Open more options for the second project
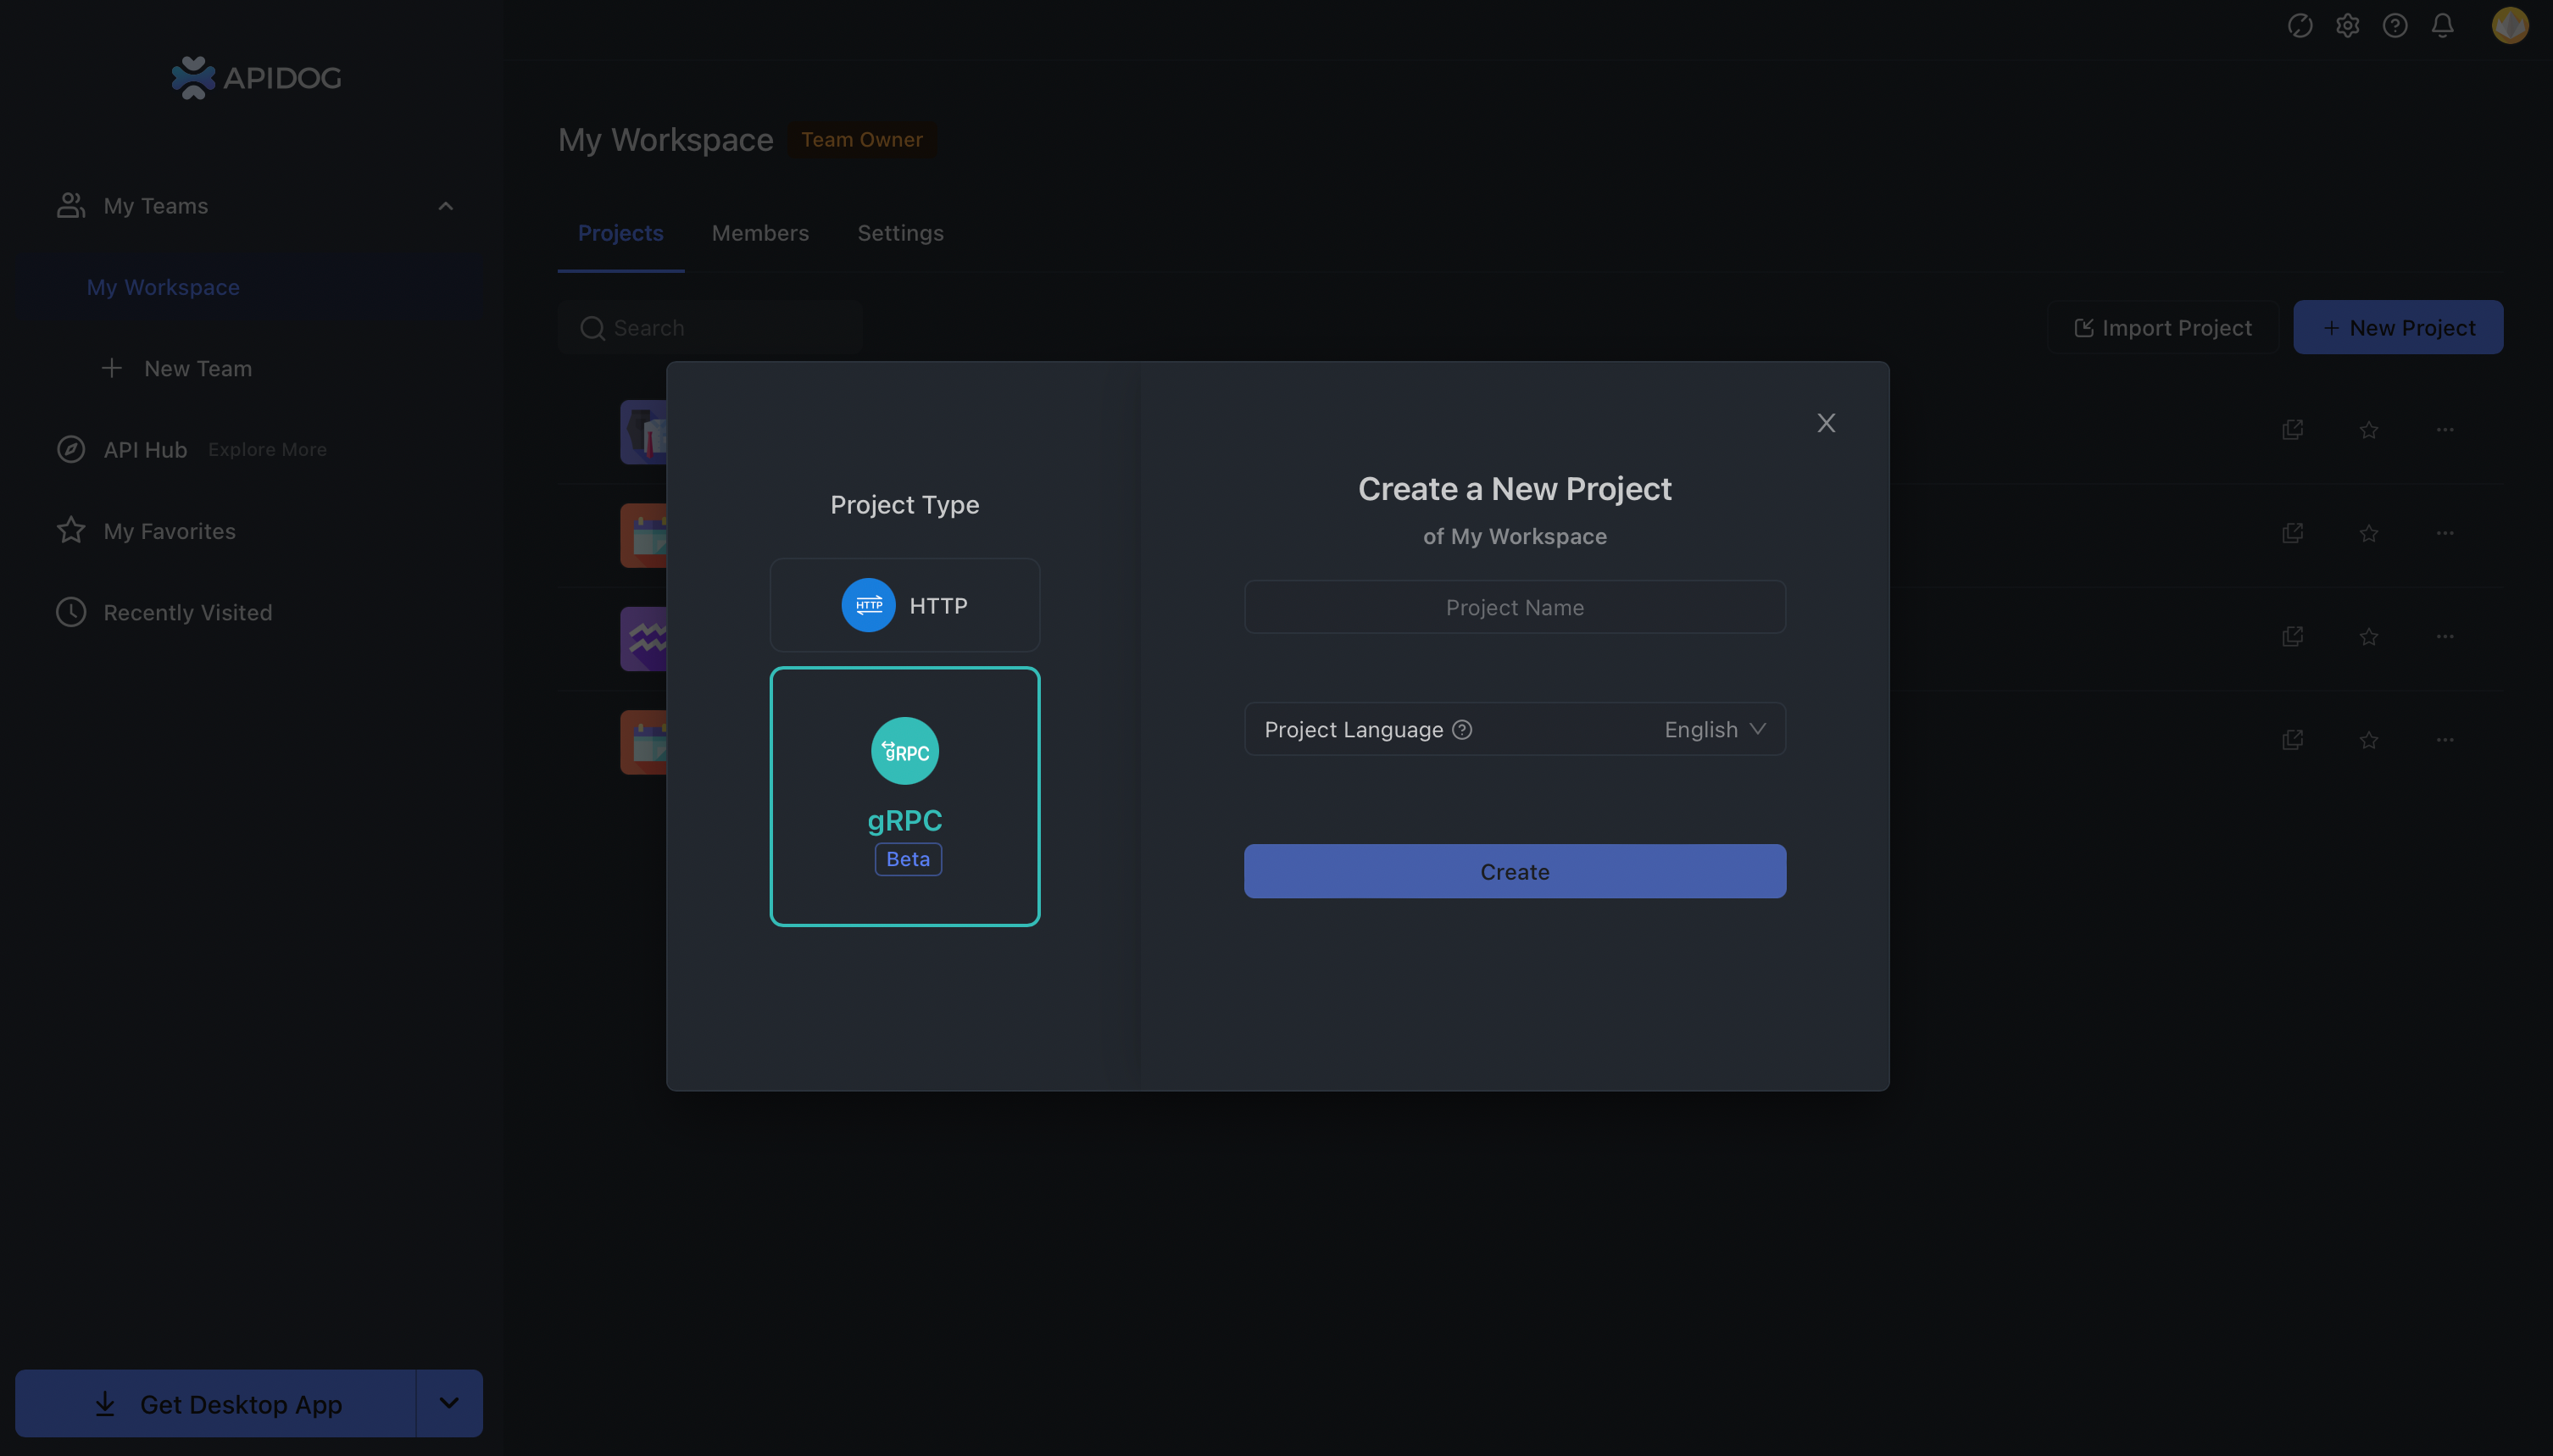2553x1456 pixels. click(x=2445, y=533)
